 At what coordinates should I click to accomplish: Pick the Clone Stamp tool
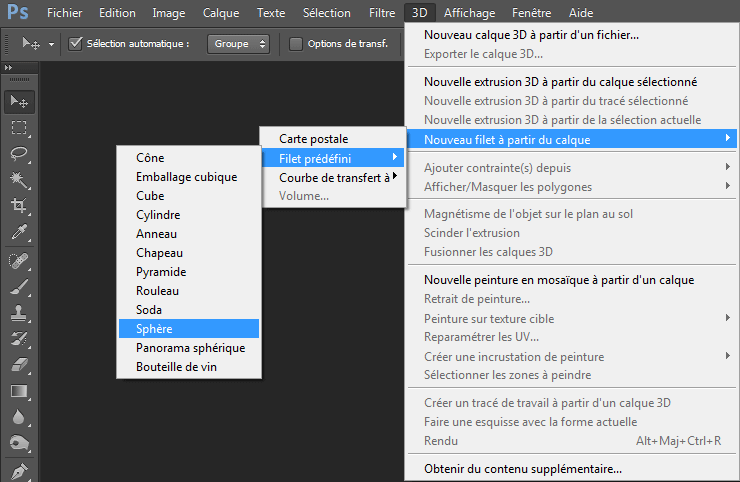19,312
